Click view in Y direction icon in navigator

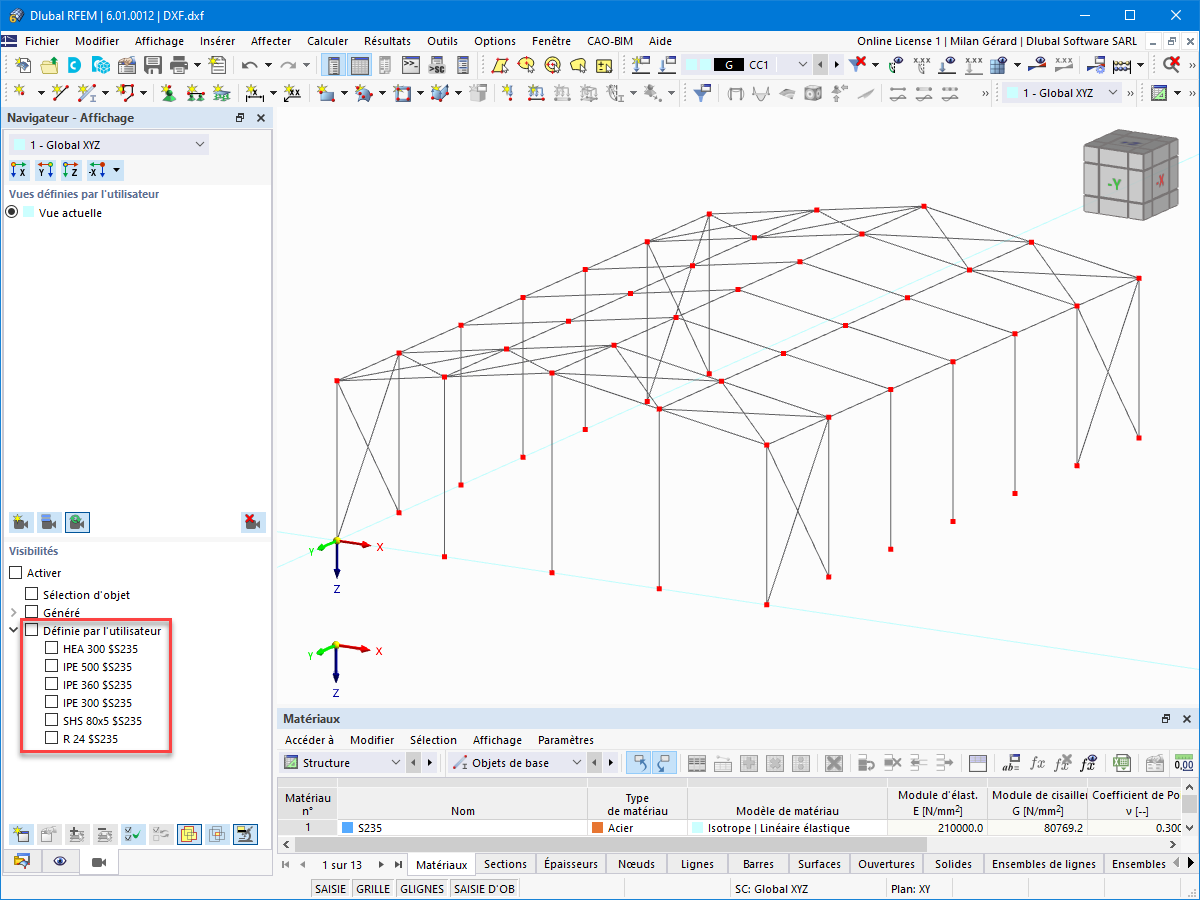coord(45,170)
